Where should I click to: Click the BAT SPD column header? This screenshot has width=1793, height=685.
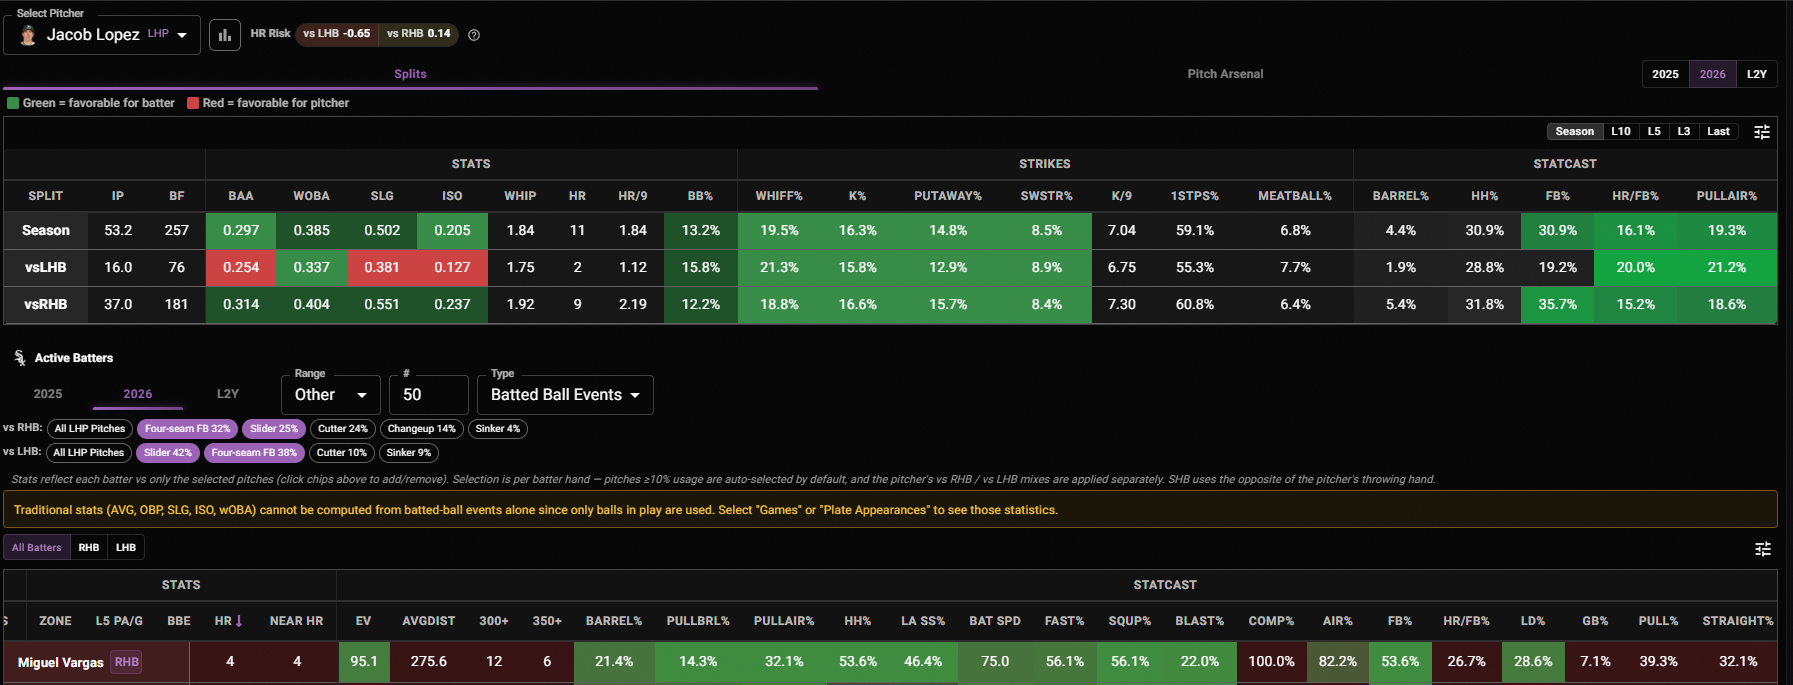[995, 621]
